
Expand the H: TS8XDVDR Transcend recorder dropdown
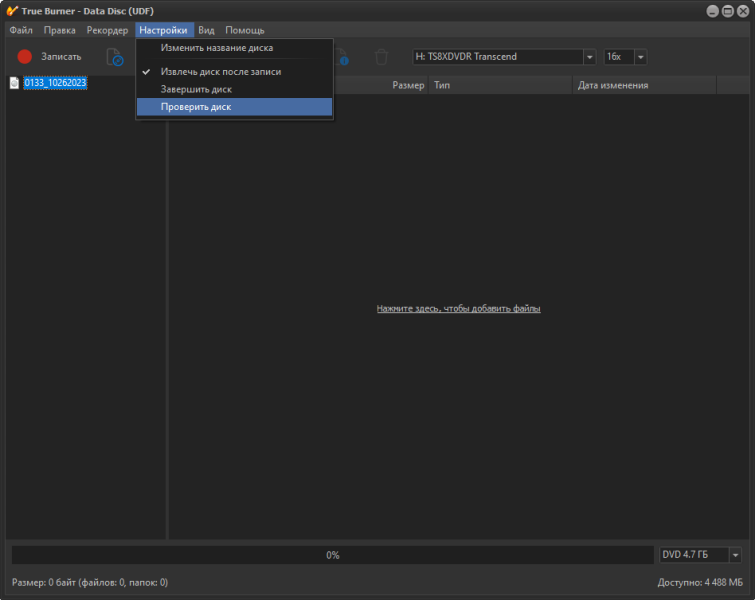589,57
